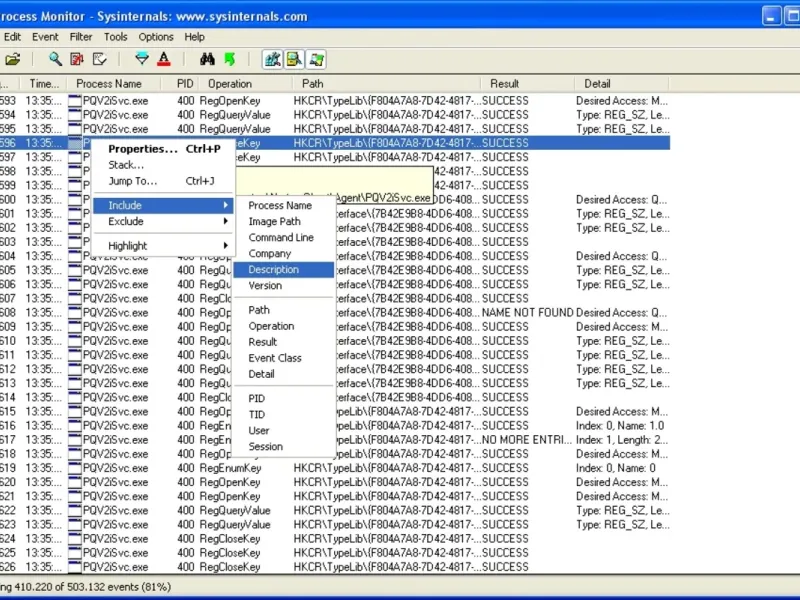800x600 pixels.
Task: Open the Filter menu
Action: coord(81,37)
